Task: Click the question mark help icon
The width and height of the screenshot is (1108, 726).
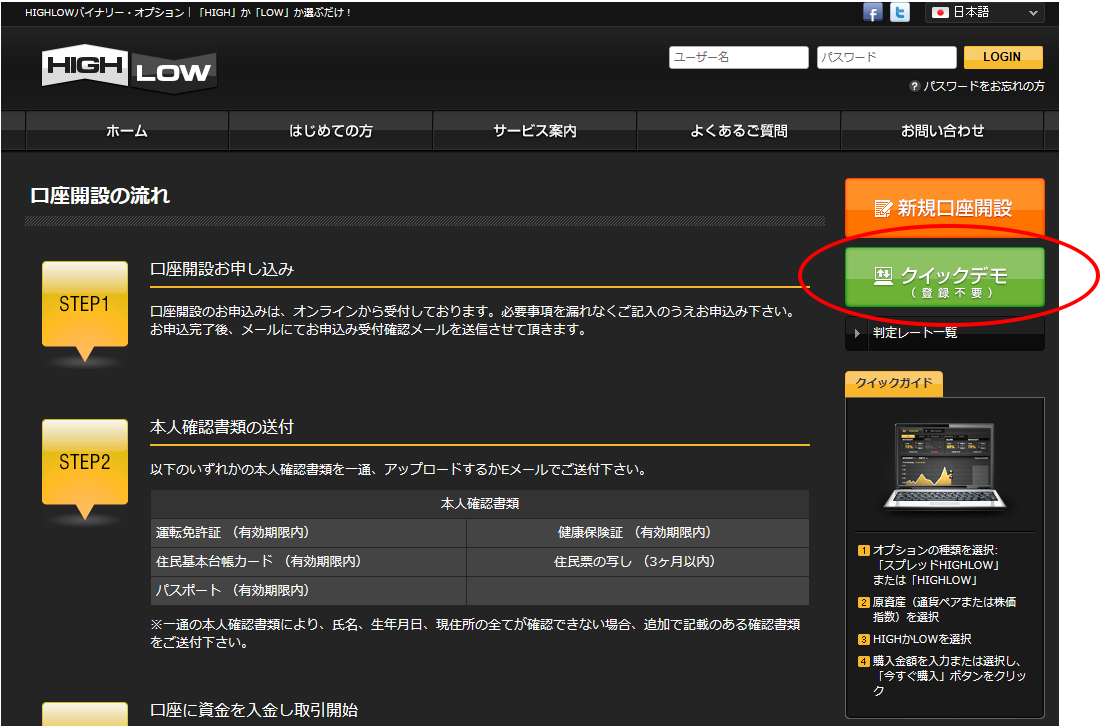Action: pos(914,87)
